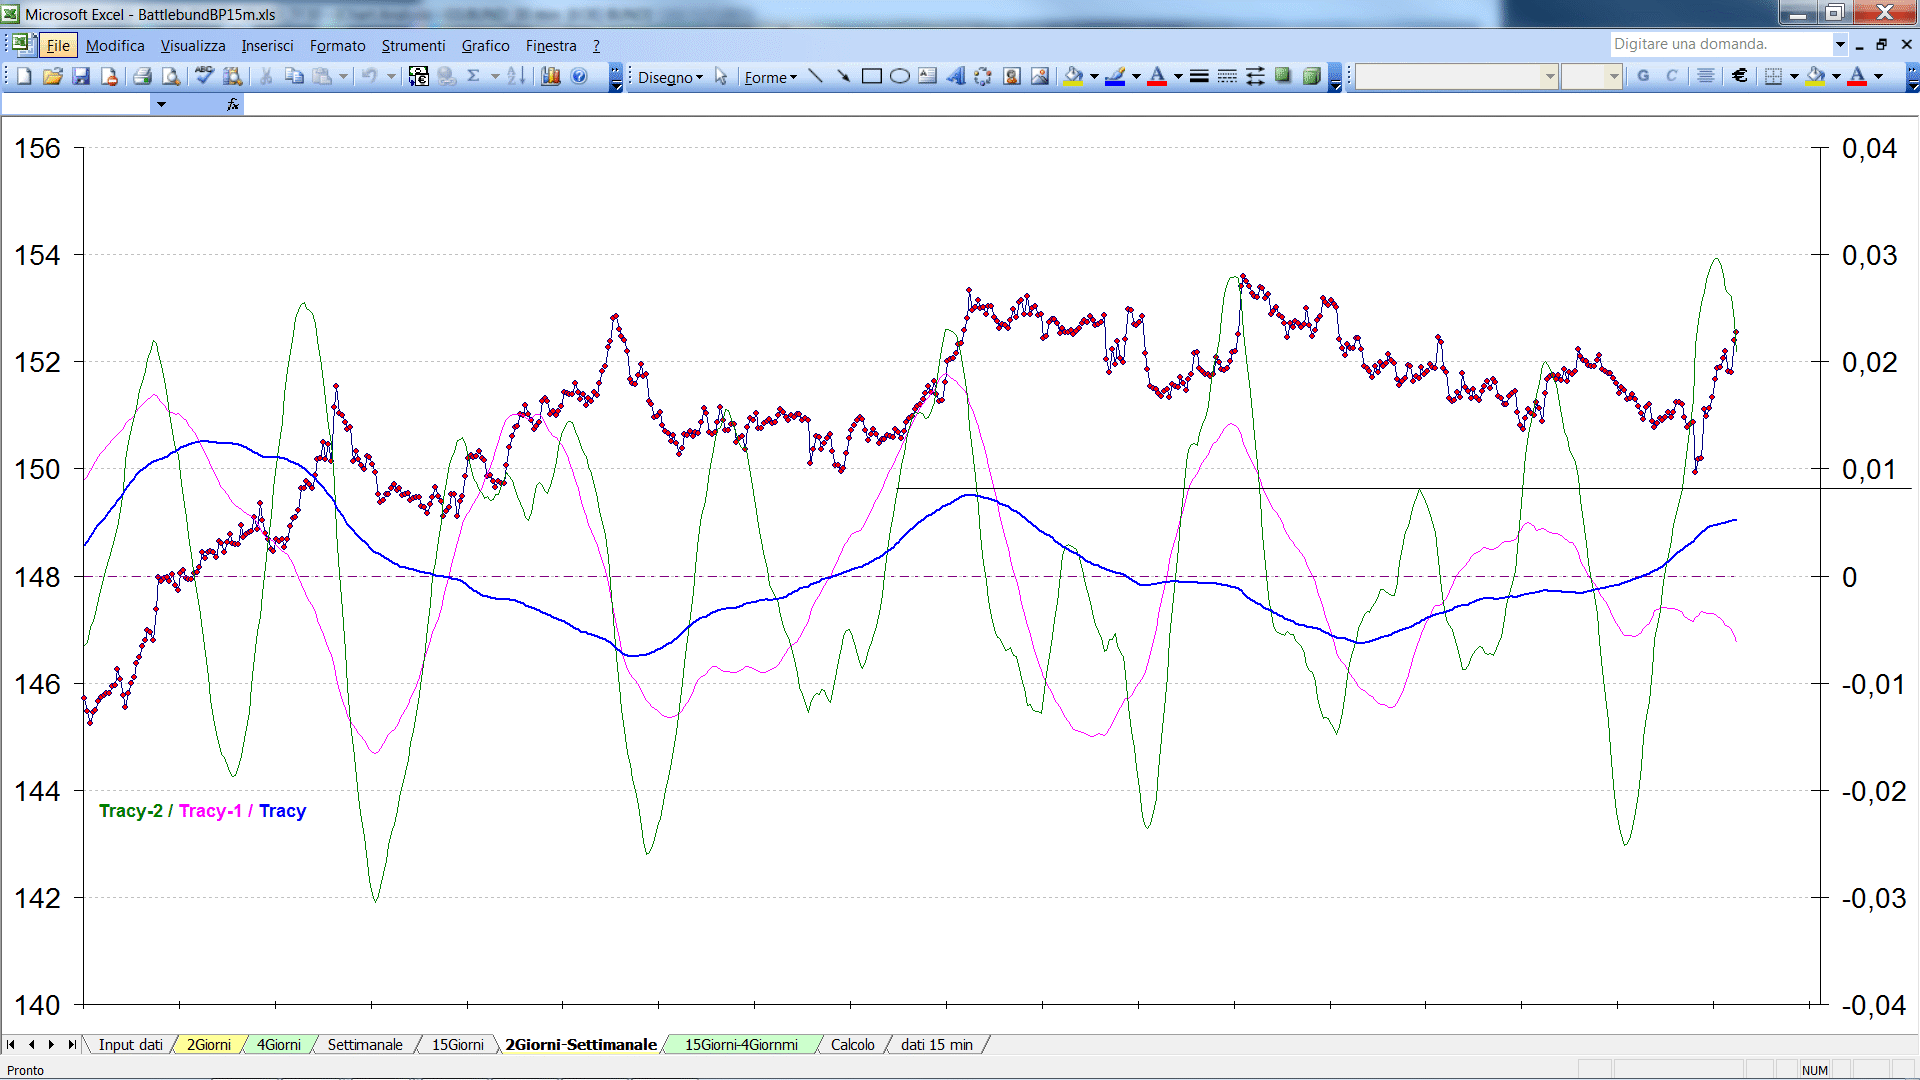This screenshot has height=1080, width=1920.
Task: Run the ABC spelling check icon
Action: coord(204,76)
